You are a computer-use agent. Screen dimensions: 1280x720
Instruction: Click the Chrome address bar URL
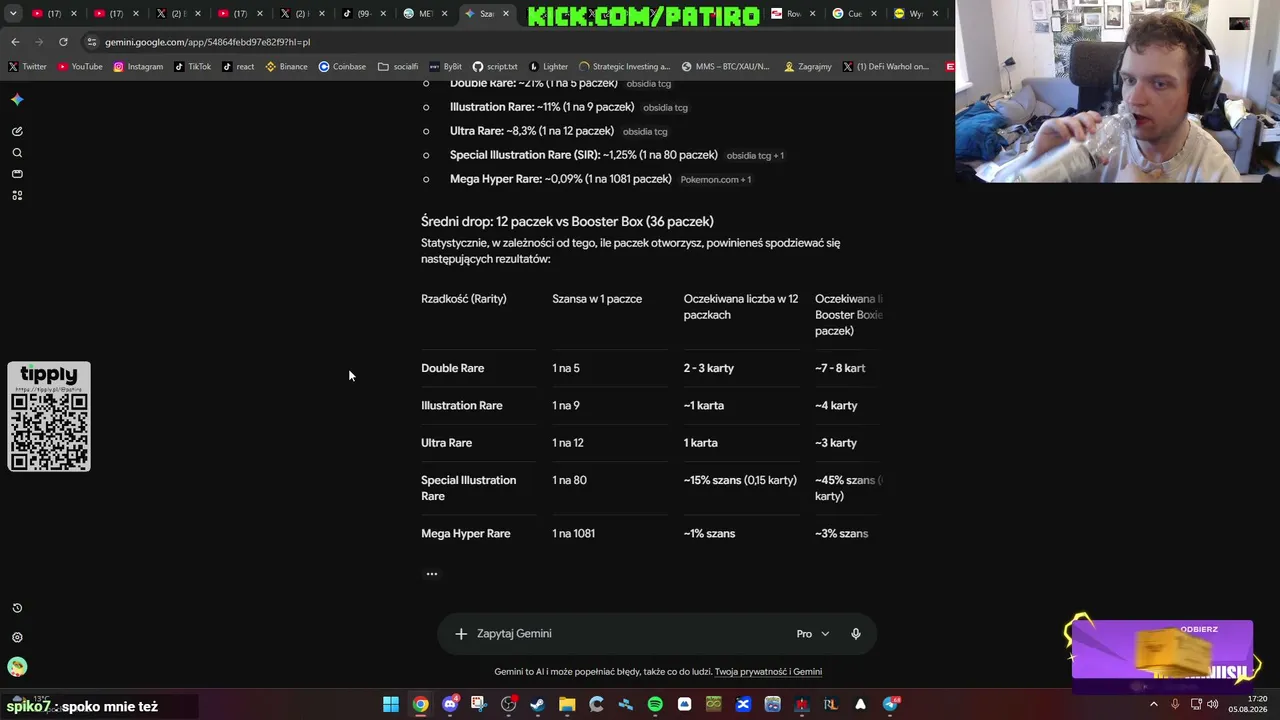[208, 42]
